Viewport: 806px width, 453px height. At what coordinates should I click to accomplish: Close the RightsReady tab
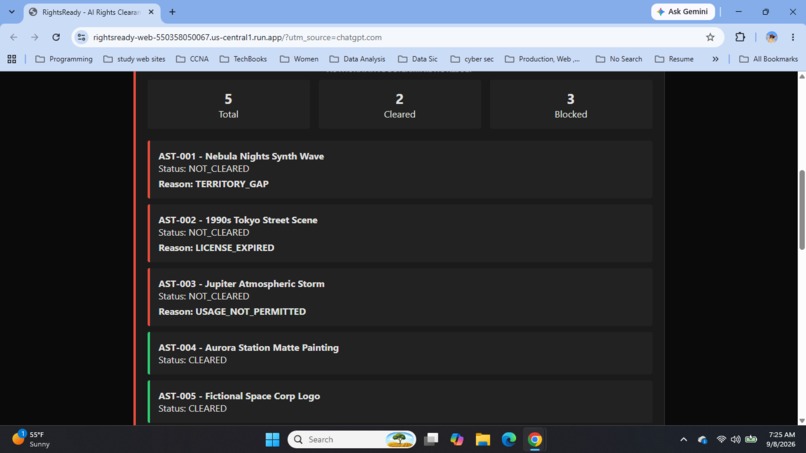pos(151,12)
